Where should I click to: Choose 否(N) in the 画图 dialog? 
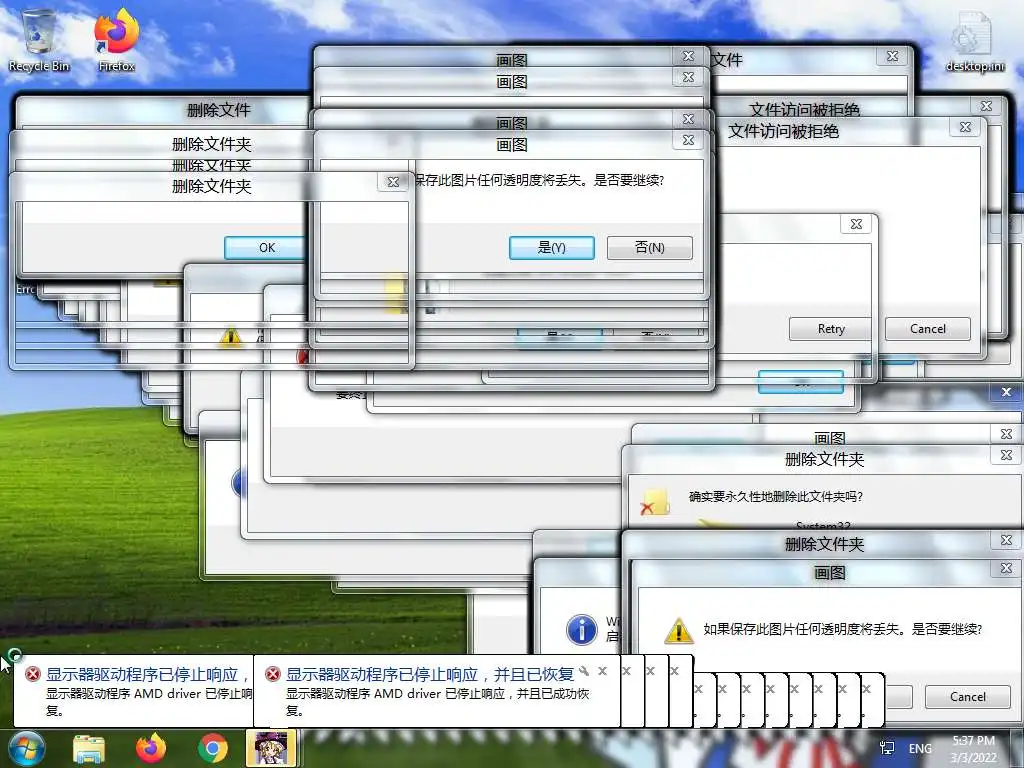650,248
